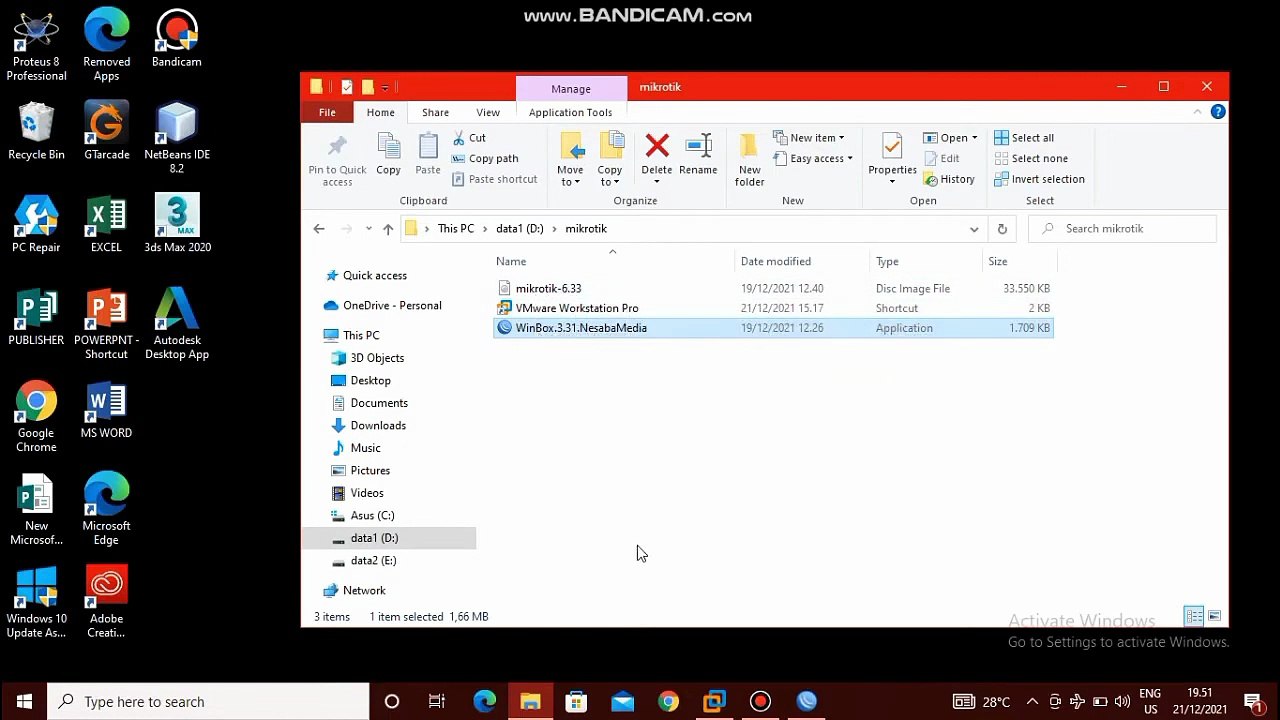This screenshot has height=720, width=1280.
Task: Sort files by the Type column
Action: (925, 262)
